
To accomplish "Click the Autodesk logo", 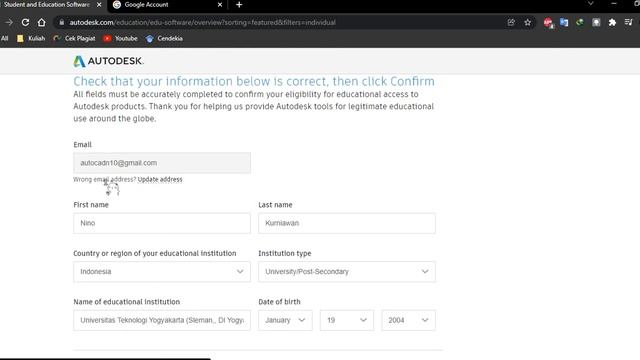I will pos(109,61).
